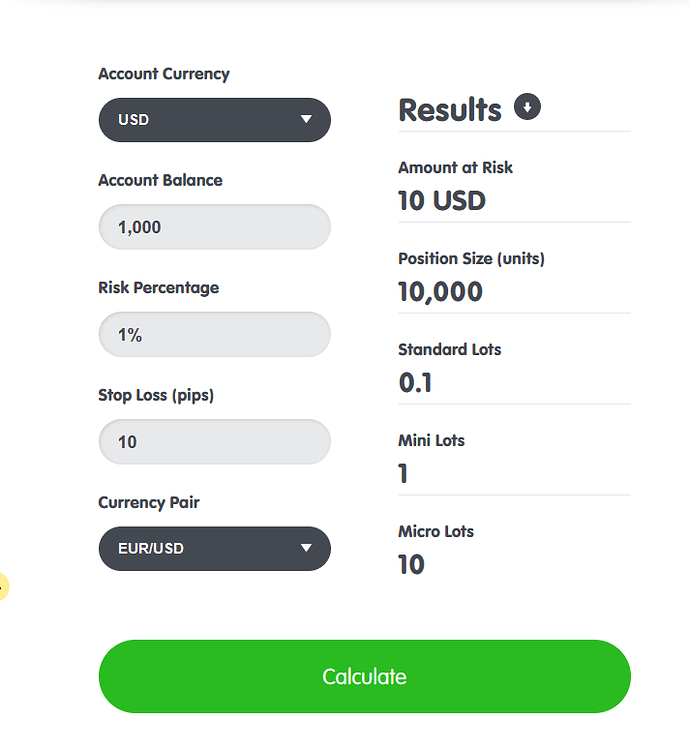
Task: Click the Mini Lots result value
Action: (403, 474)
